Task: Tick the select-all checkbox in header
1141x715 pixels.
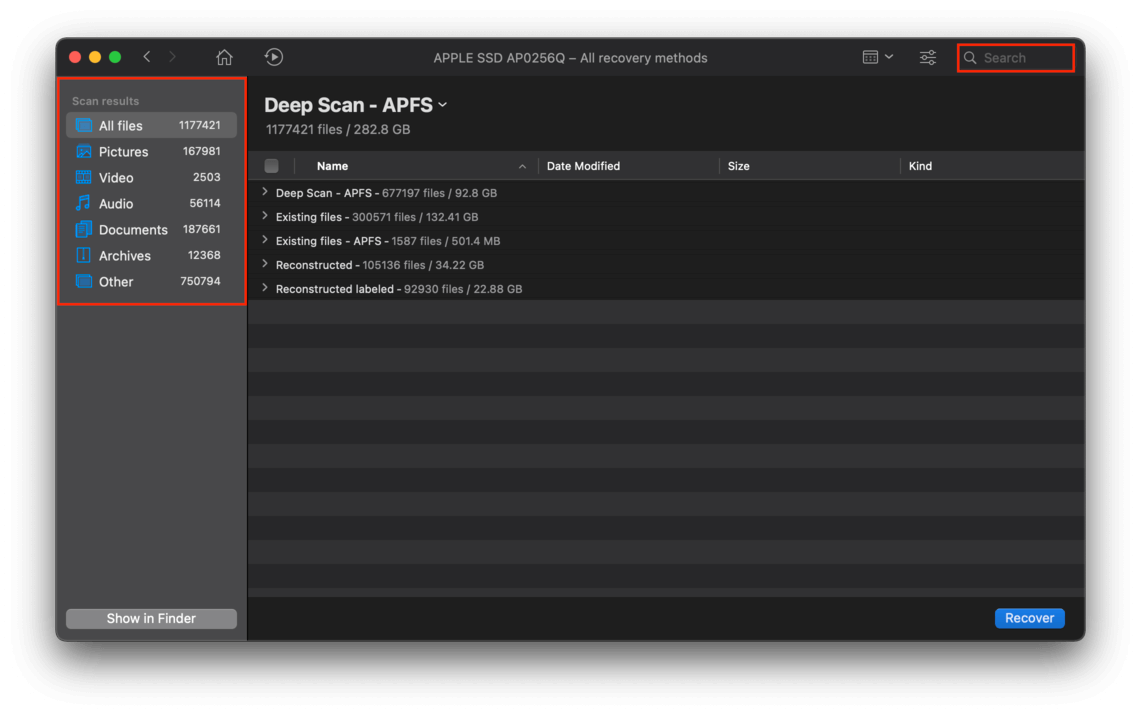Action: [x=271, y=166]
